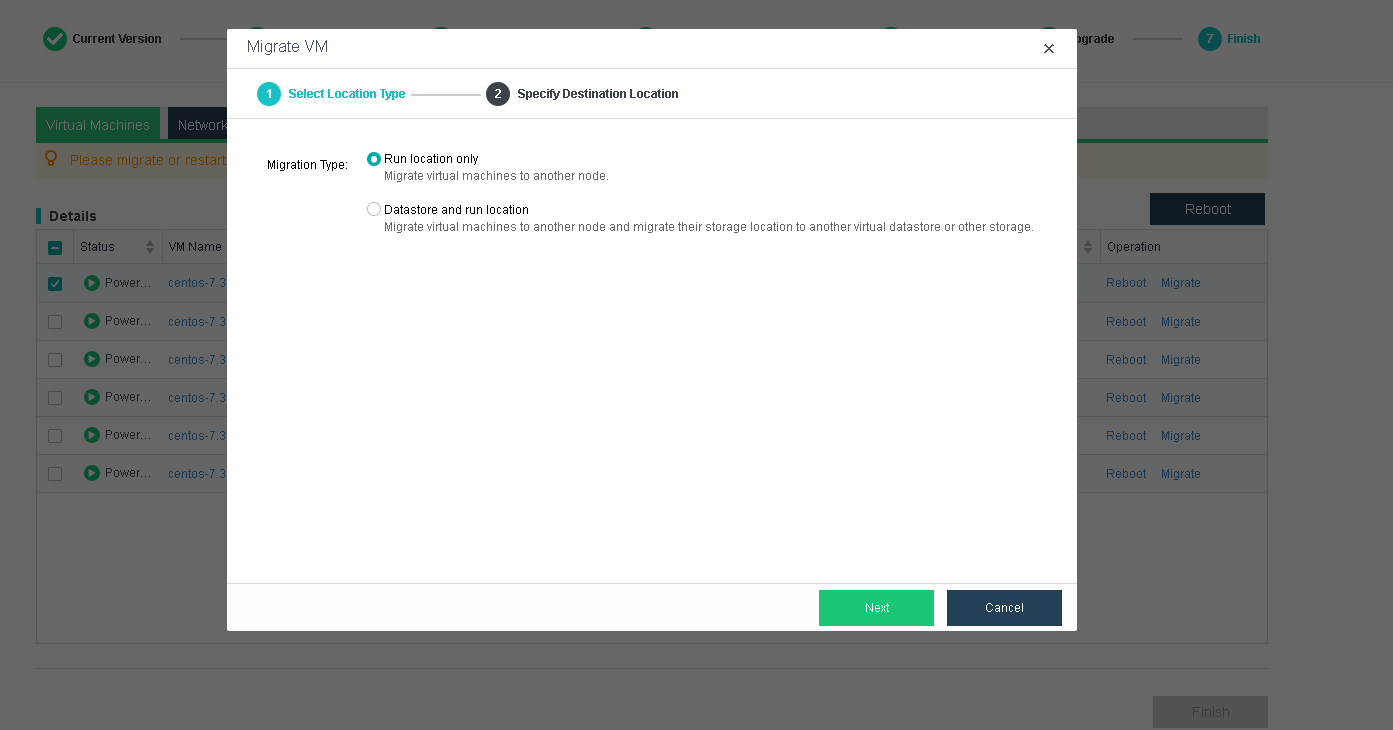Screen dimensions: 1393x730
Task: Click the VM Name column header
Action: tap(195, 247)
